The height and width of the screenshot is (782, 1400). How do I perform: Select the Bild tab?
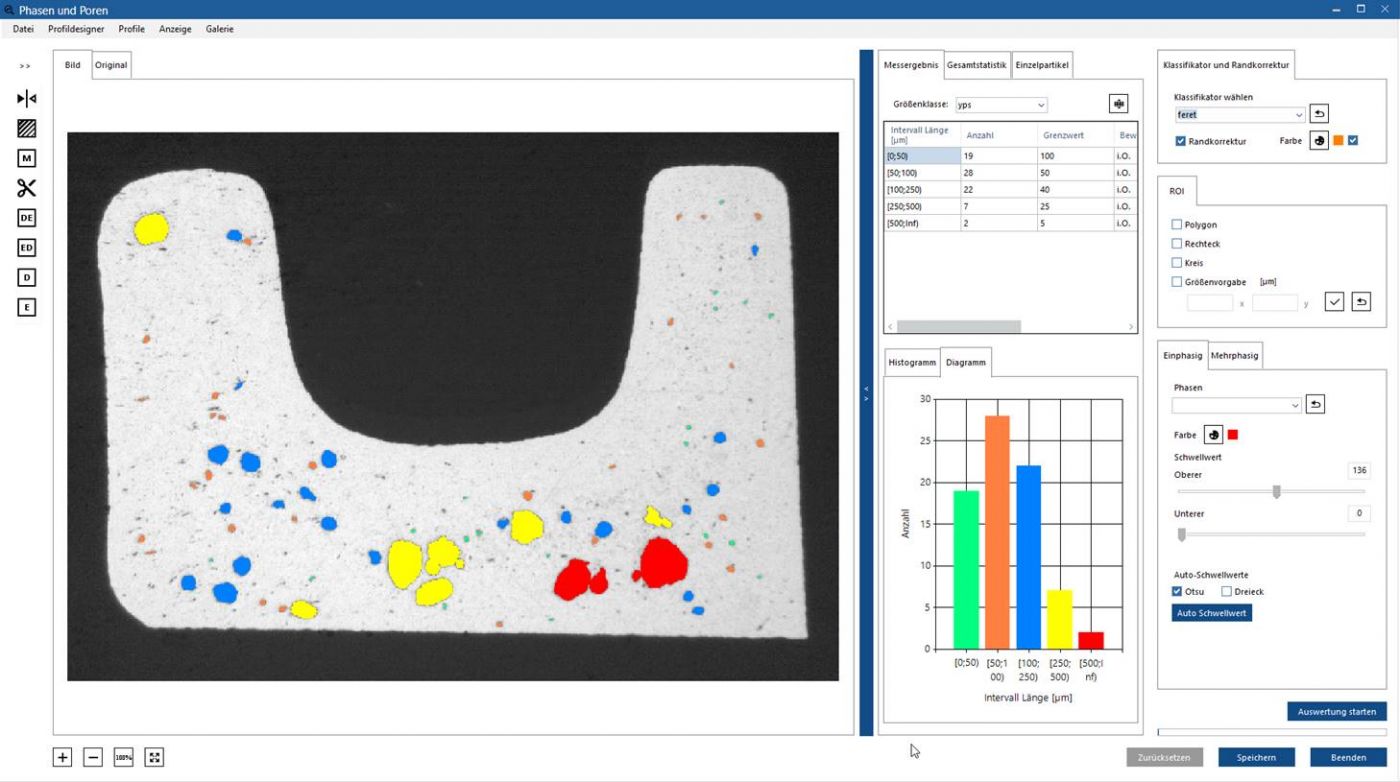[x=73, y=64]
